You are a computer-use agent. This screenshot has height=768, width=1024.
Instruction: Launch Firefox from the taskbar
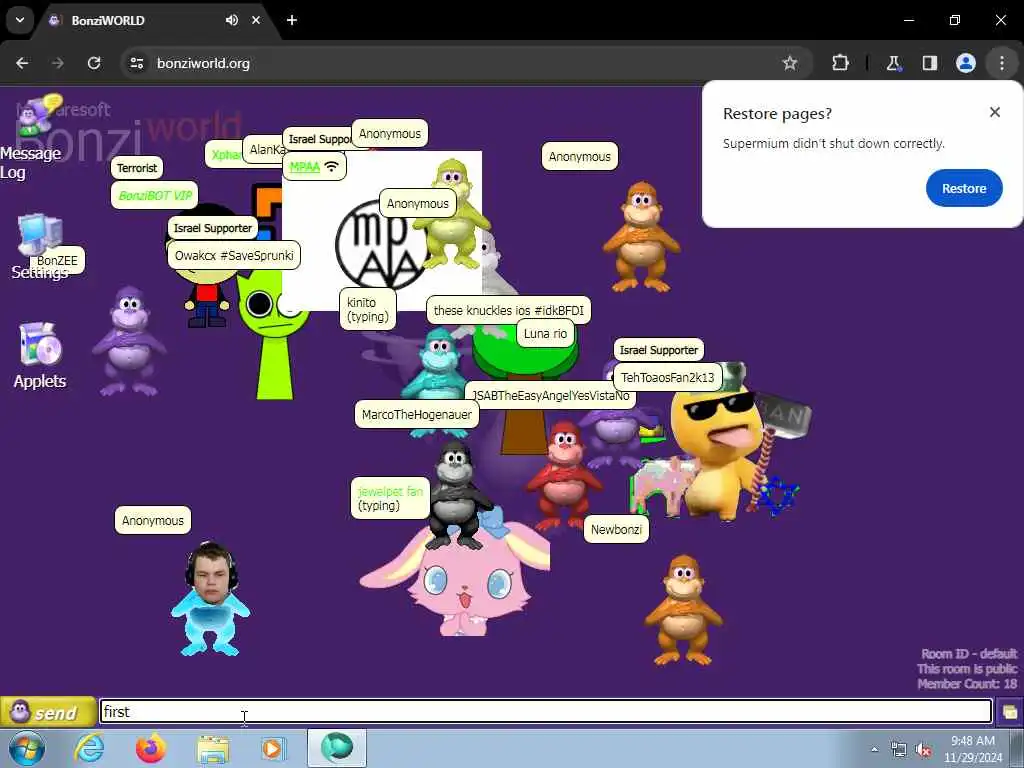point(151,748)
